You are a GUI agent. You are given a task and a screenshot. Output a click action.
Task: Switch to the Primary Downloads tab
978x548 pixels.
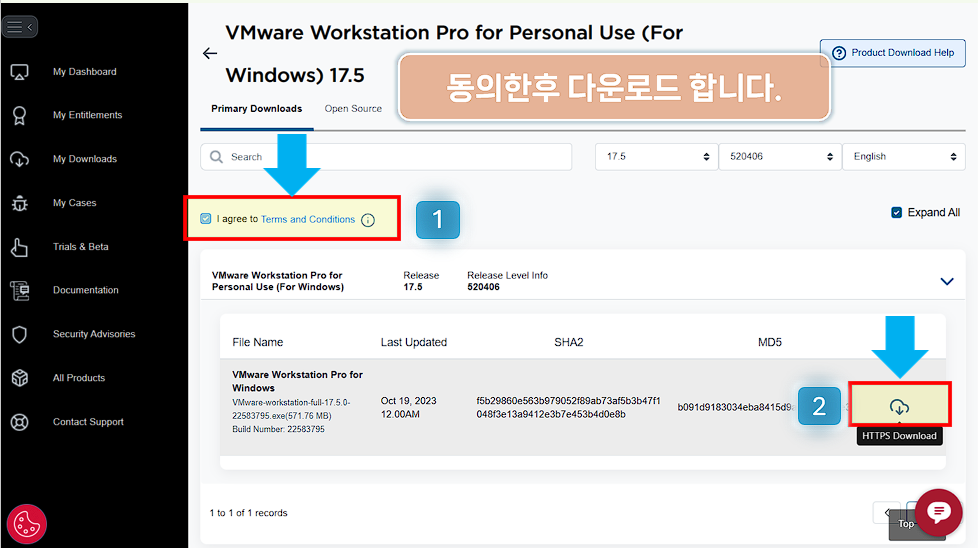click(x=256, y=108)
